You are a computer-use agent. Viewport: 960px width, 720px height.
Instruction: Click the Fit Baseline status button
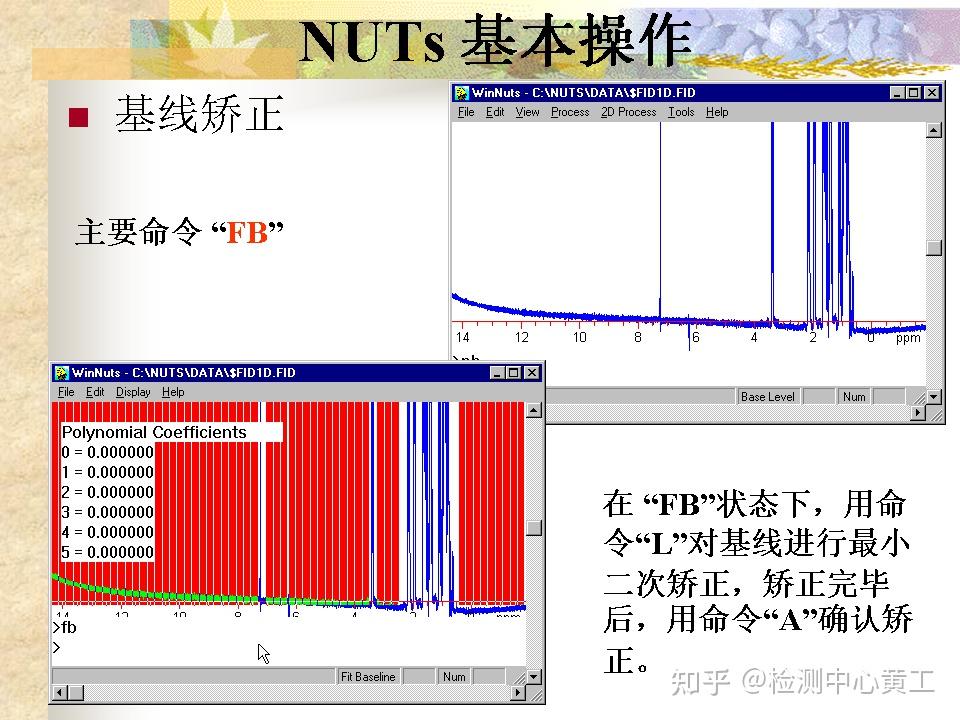pos(369,676)
